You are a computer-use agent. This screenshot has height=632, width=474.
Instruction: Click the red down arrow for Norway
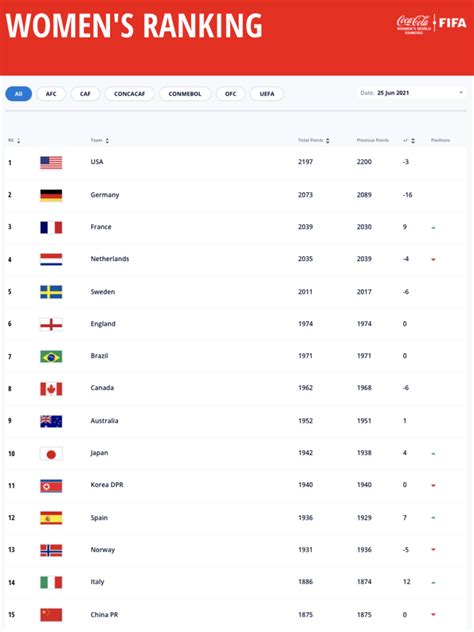click(433, 549)
